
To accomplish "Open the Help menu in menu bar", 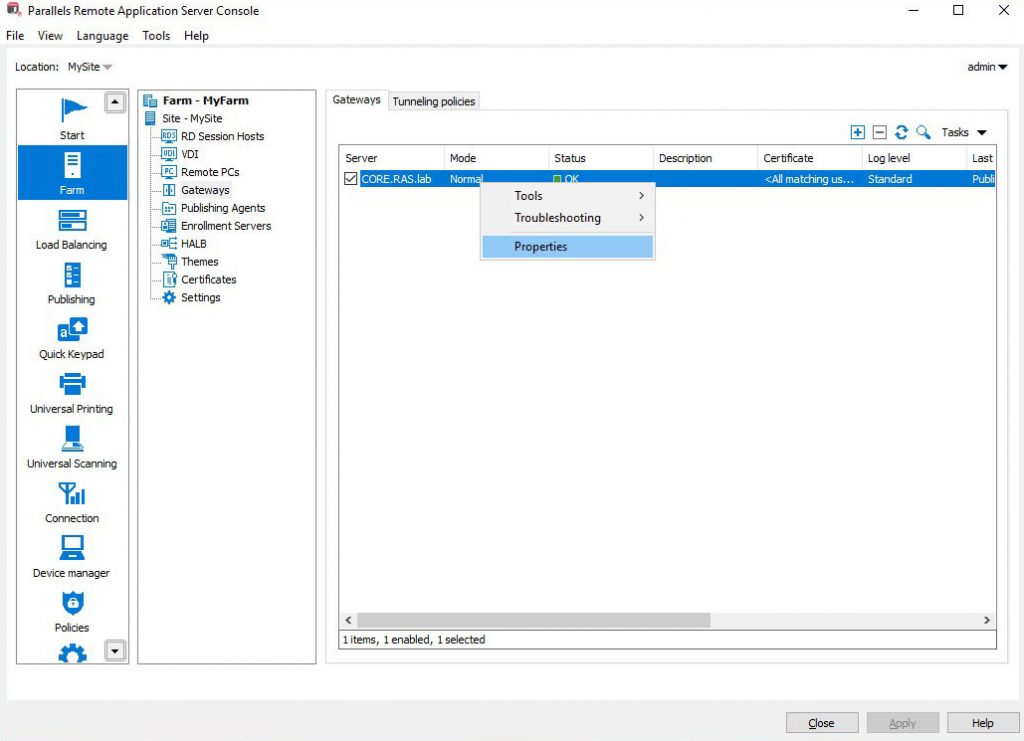I will tap(196, 36).
